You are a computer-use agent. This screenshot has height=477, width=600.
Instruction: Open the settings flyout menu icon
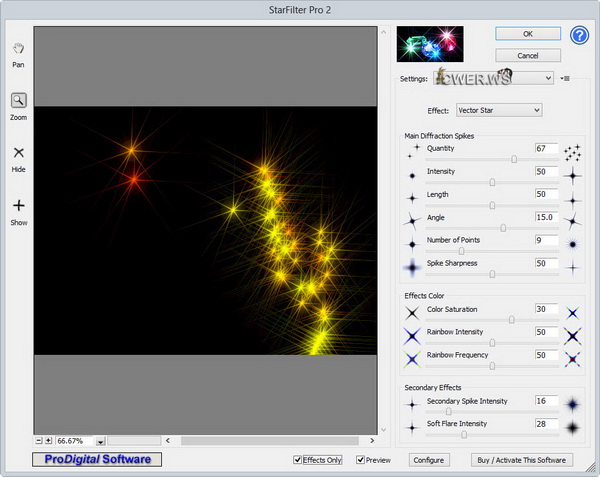coord(566,78)
